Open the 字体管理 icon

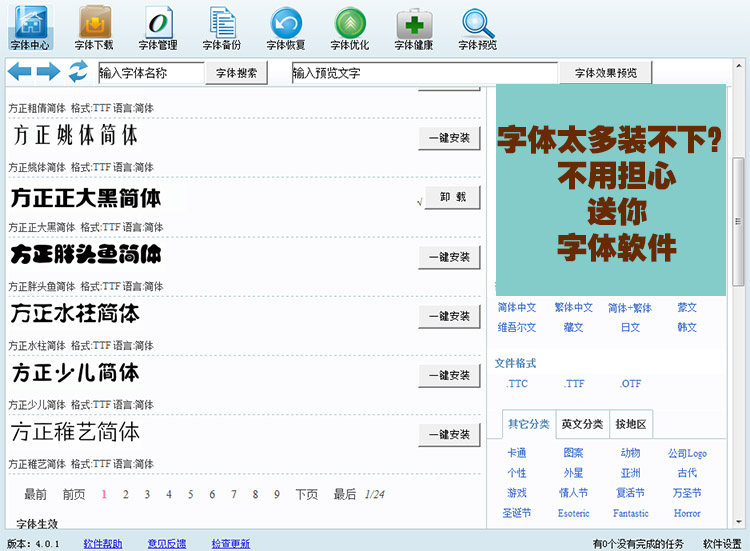click(158, 28)
